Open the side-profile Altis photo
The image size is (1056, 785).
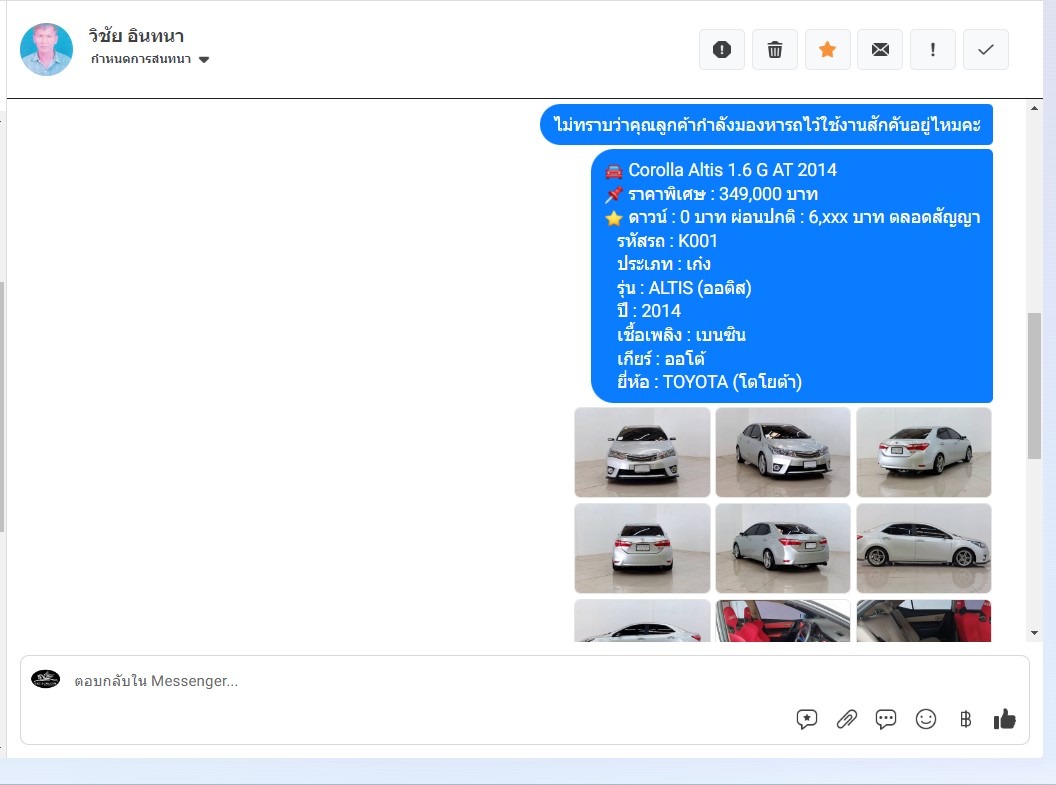tap(923, 548)
